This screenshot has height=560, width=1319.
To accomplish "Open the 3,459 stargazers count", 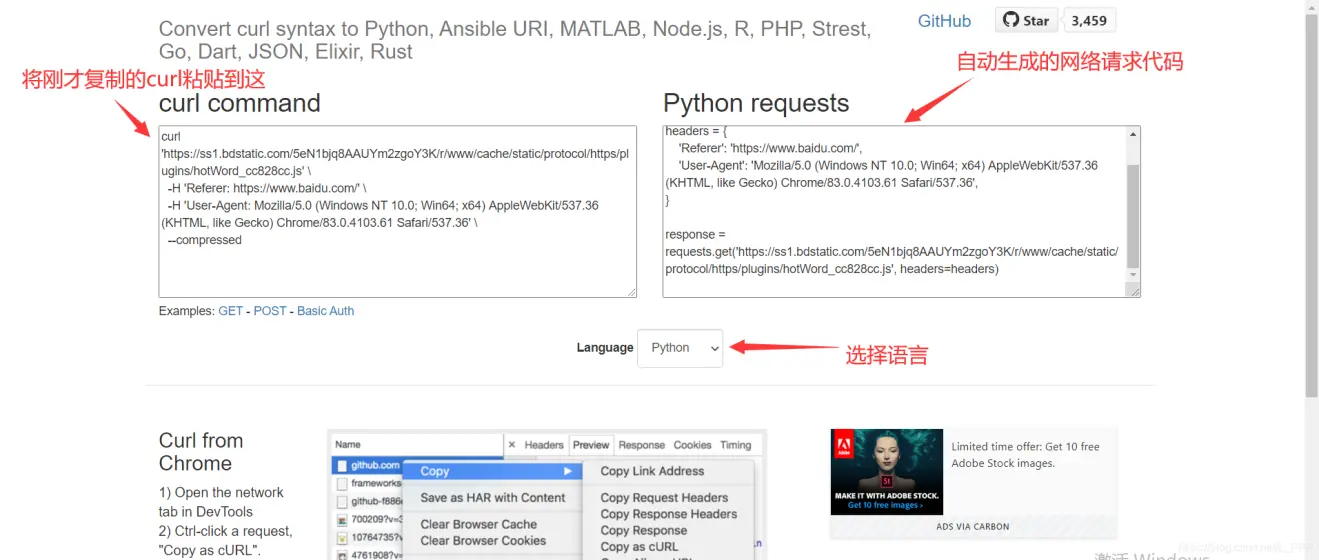I will point(1088,20).
